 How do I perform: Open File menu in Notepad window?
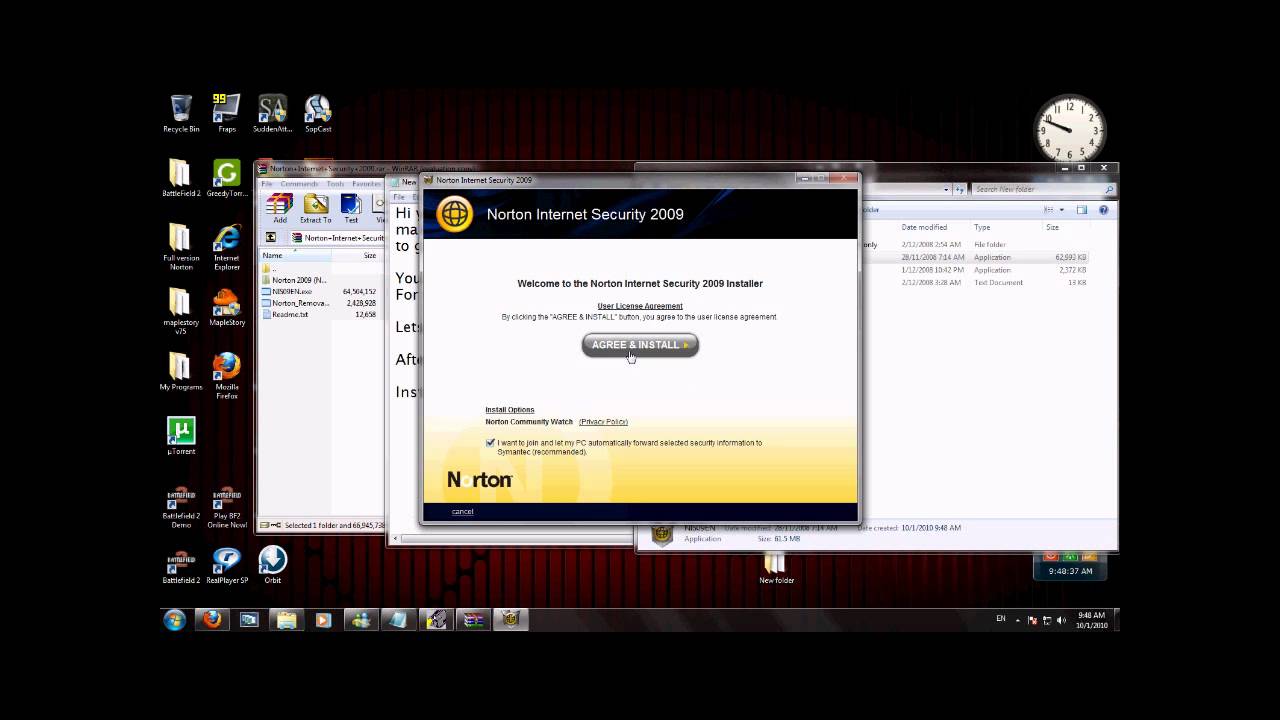click(x=399, y=197)
